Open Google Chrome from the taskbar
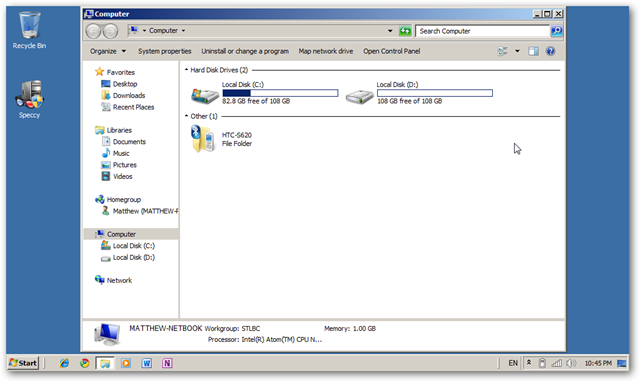Image resolution: width=640 pixels, height=382 pixels. pos(85,363)
